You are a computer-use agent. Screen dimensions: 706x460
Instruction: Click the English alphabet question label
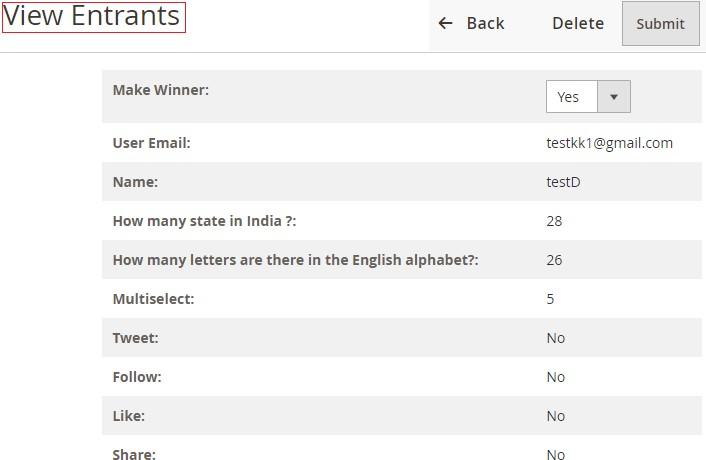pyautogui.click(x=295, y=260)
